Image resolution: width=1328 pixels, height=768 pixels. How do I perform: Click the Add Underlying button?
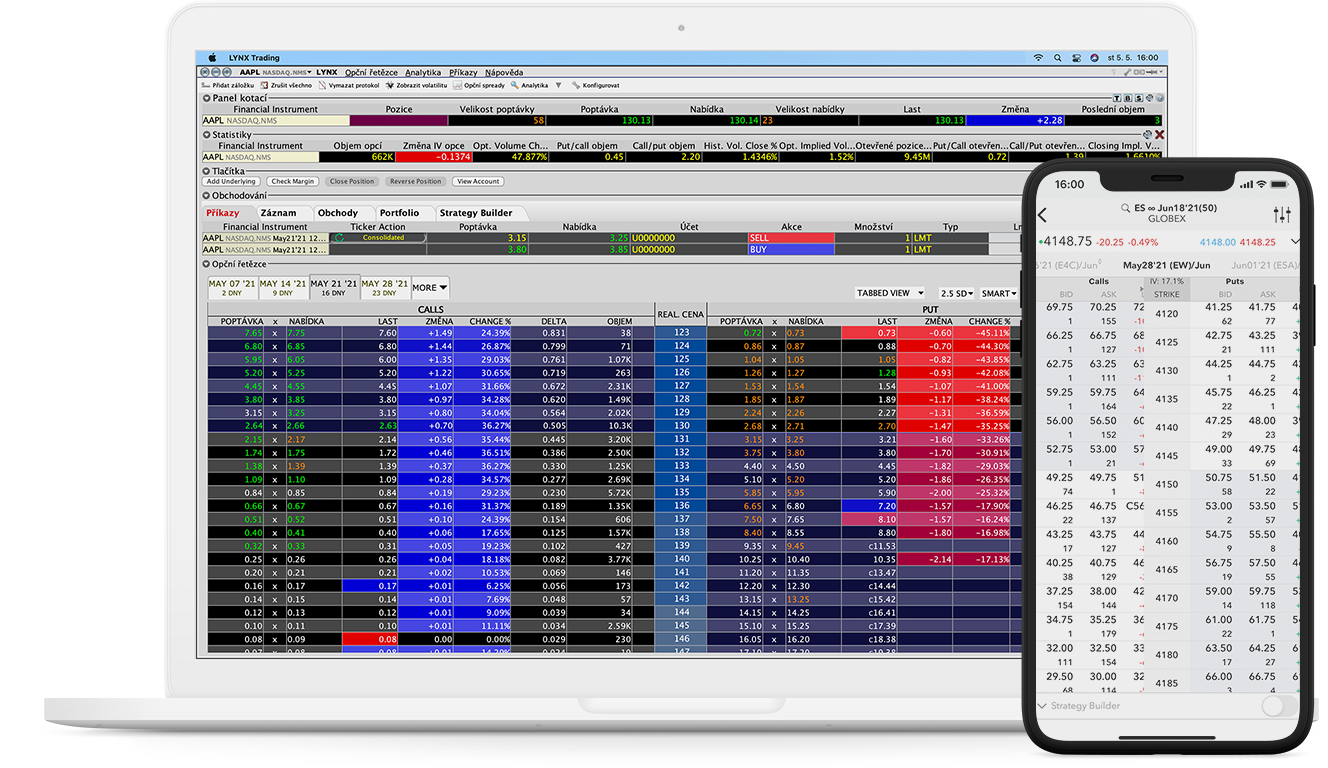pyautogui.click(x=231, y=182)
